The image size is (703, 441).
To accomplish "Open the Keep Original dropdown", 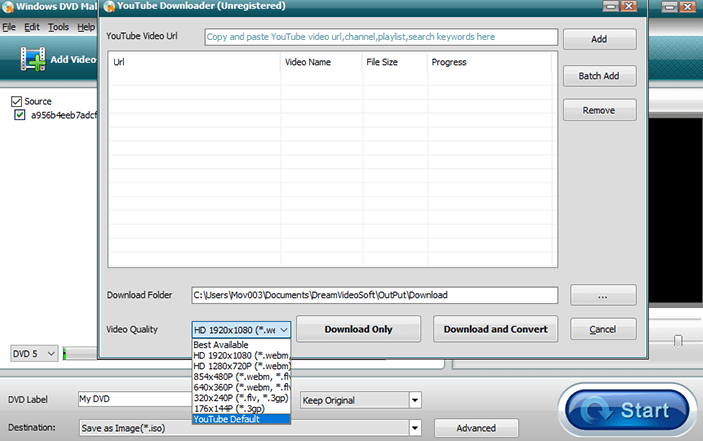I will pos(361,400).
